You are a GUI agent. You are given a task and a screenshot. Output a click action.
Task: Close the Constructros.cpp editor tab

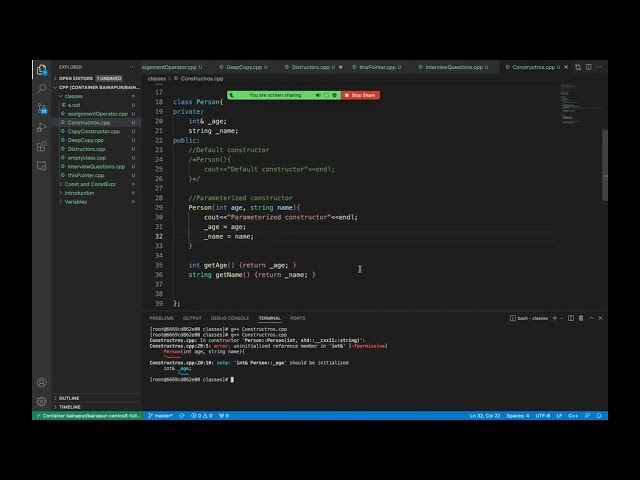tap(566, 67)
